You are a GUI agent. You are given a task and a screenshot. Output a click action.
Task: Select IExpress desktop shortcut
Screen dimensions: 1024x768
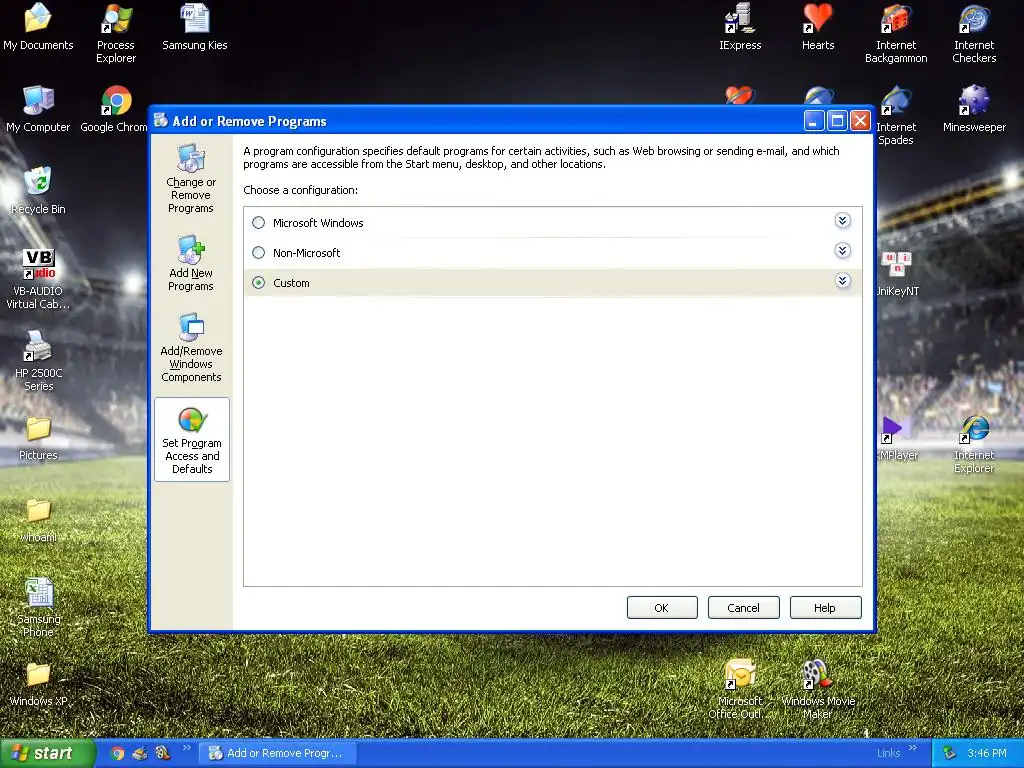pos(740,27)
